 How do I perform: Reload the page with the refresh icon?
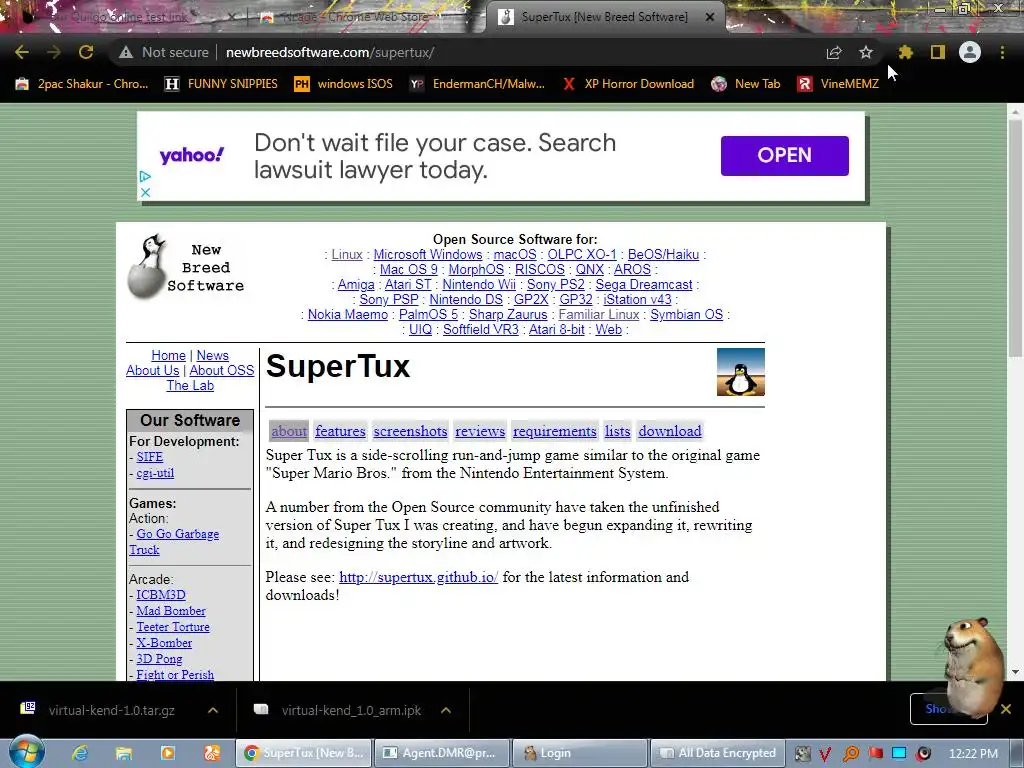point(86,52)
